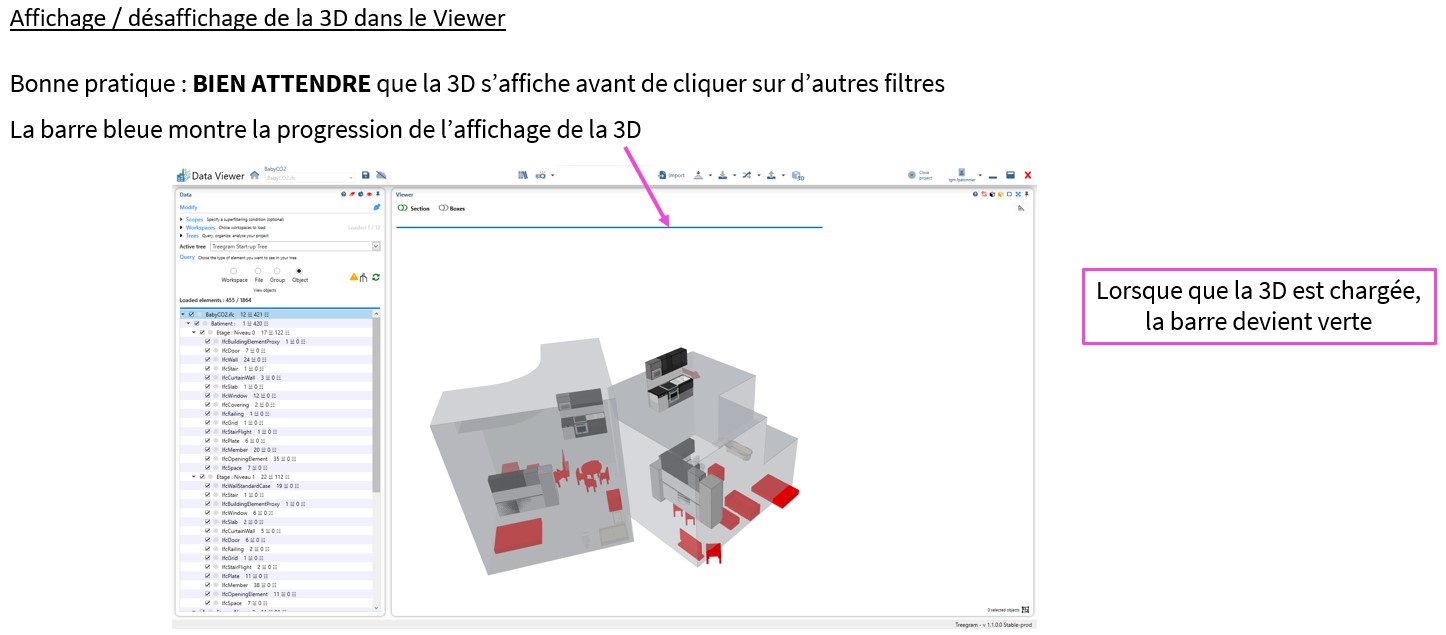Click the orange warning triangle icon
1446x635 pixels.
click(x=354, y=277)
